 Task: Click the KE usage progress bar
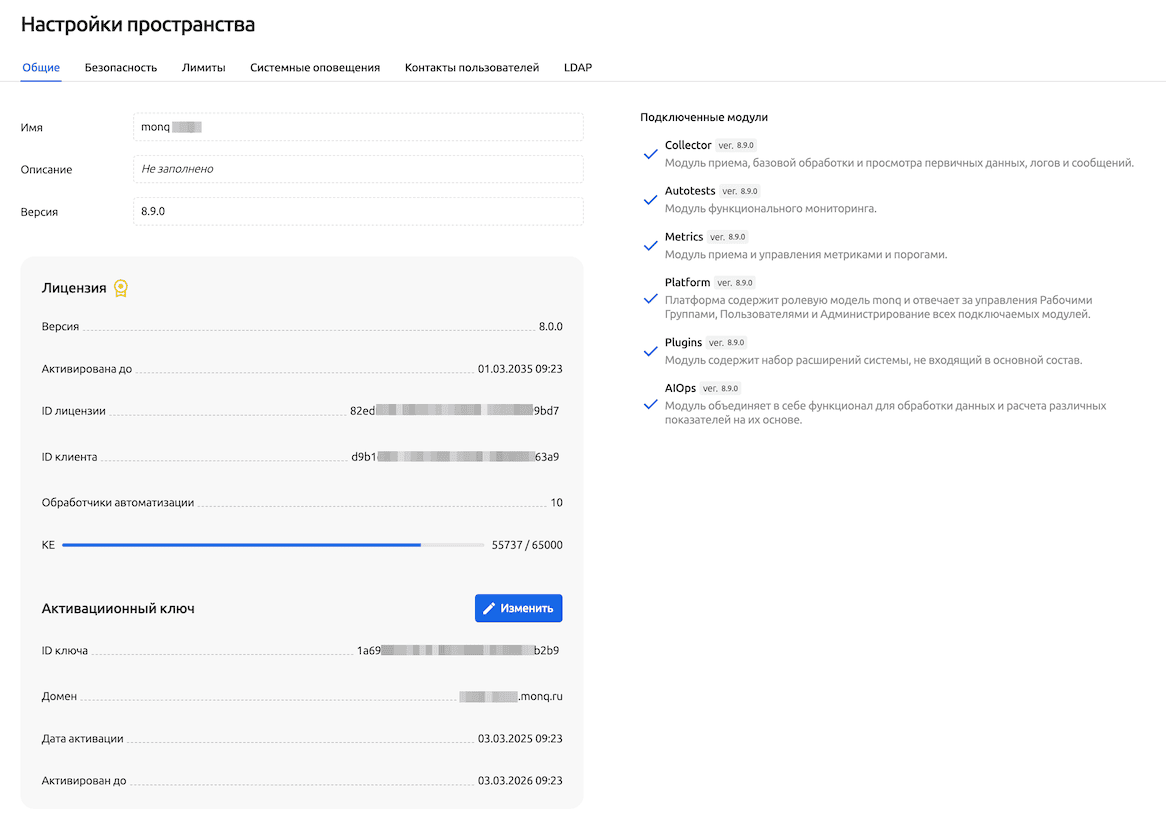[x=273, y=545]
